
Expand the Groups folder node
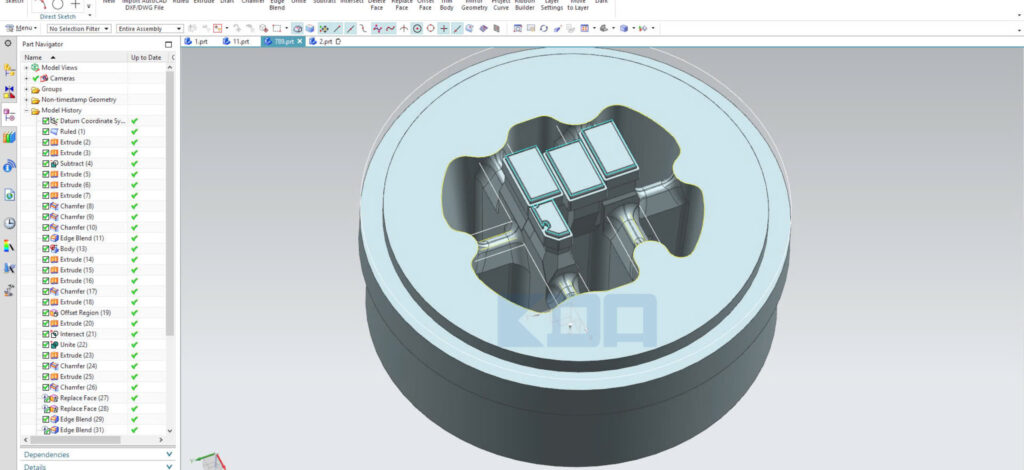coord(27,89)
